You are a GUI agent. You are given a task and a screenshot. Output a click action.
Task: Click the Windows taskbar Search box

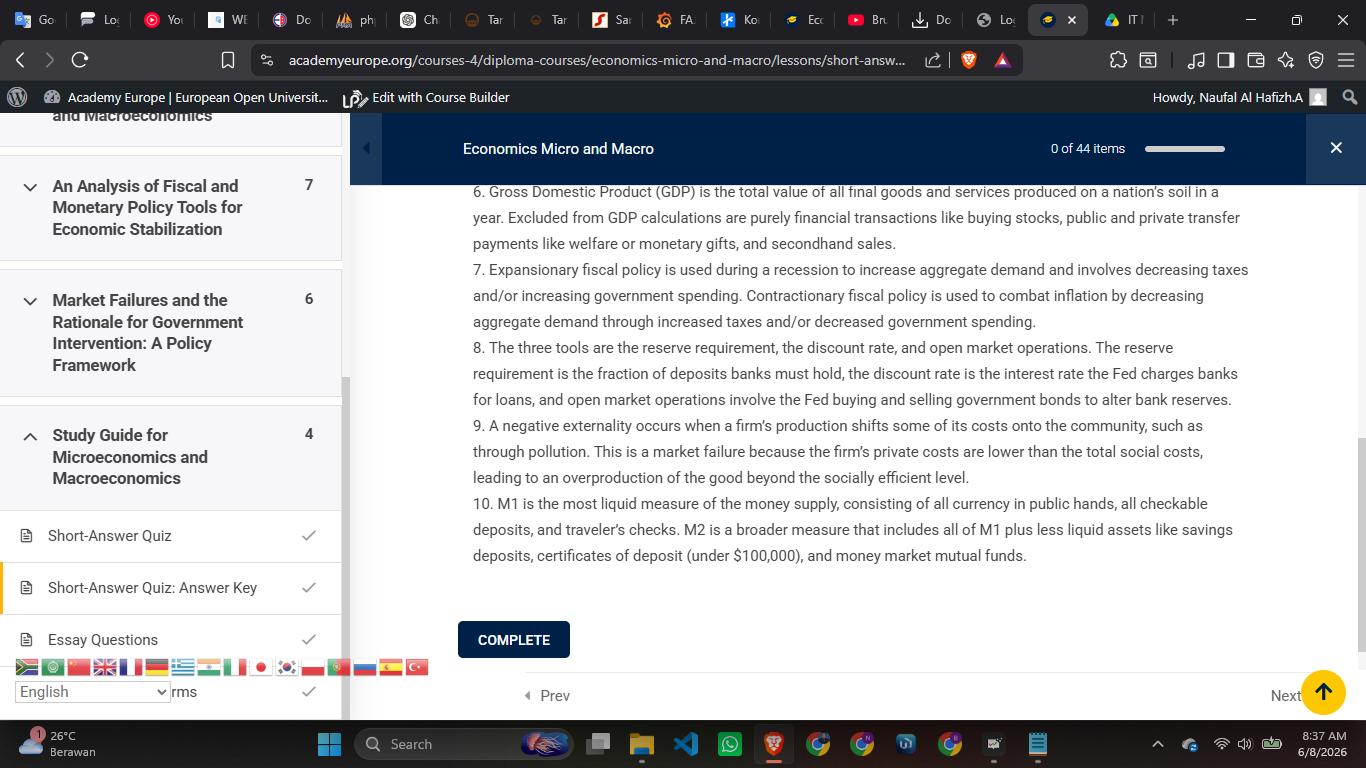click(463, 744)
